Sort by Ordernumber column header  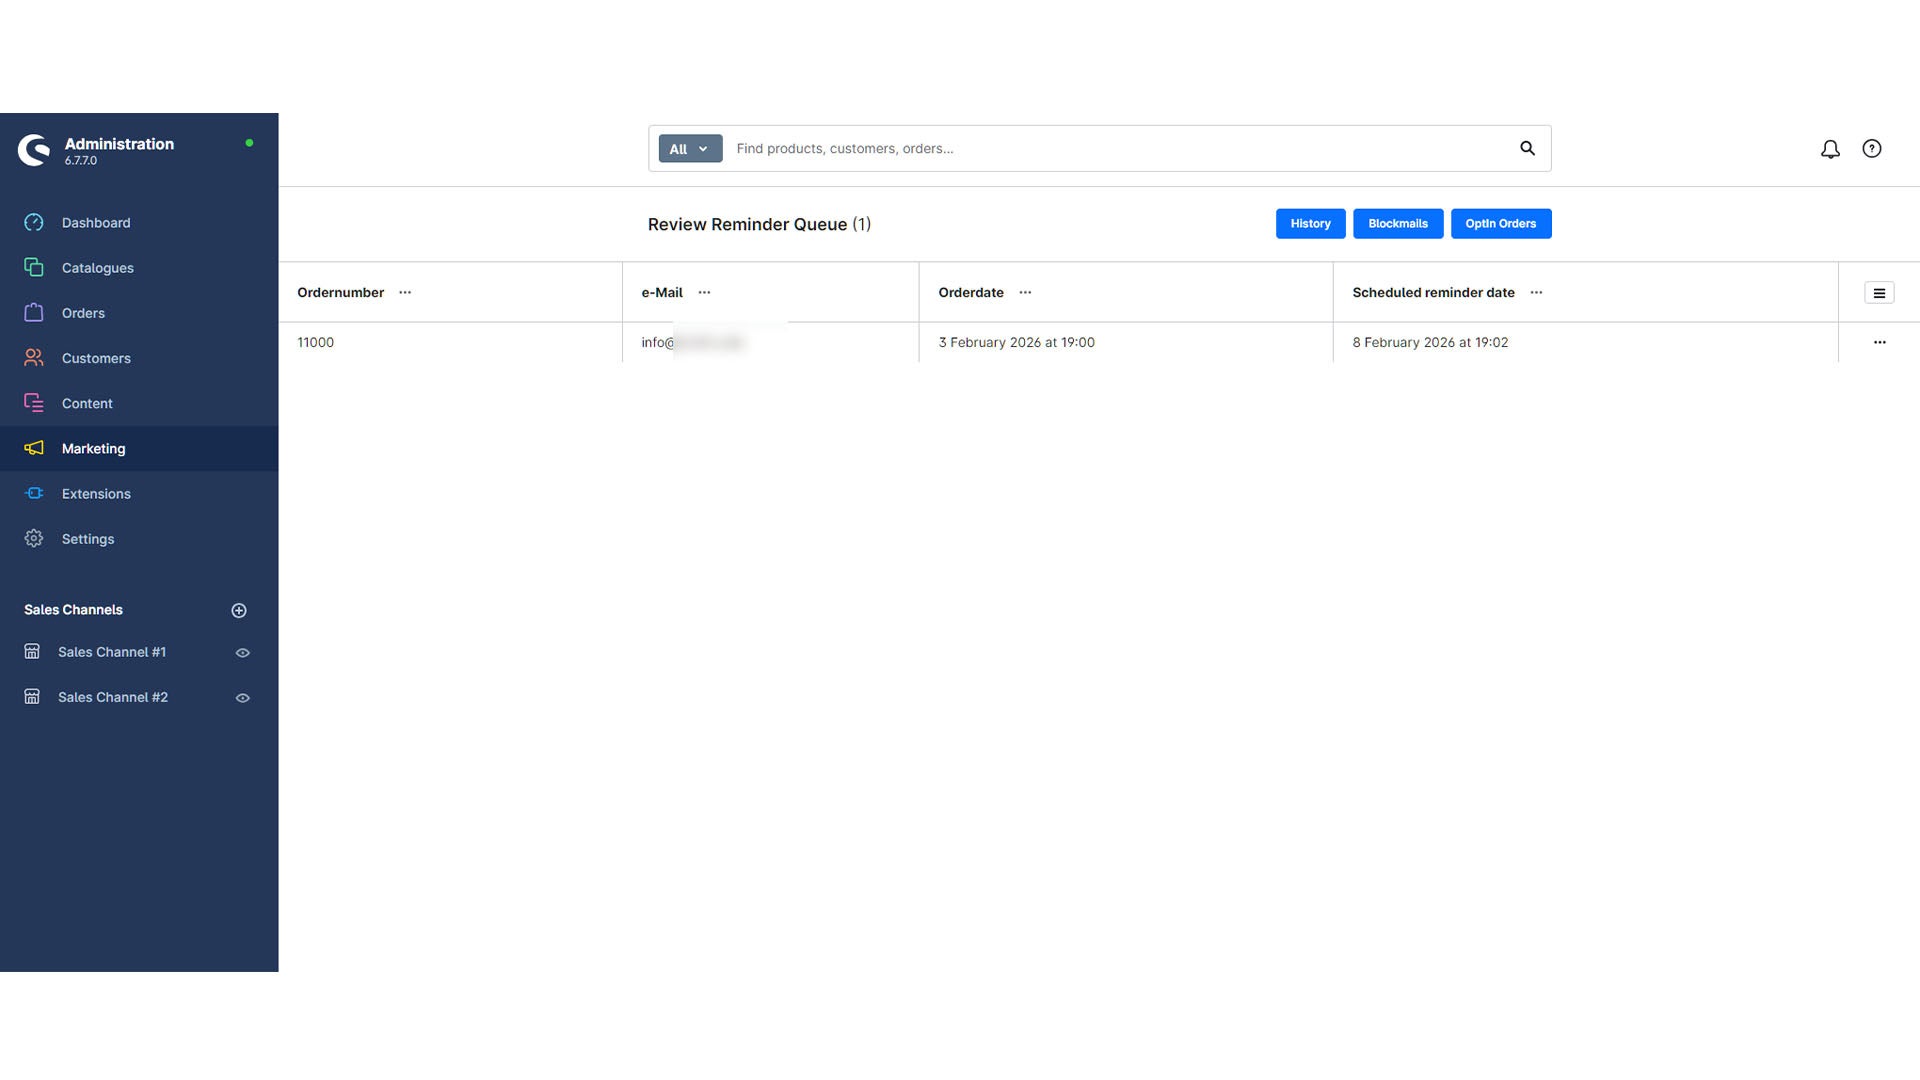[x=340, y=292]
